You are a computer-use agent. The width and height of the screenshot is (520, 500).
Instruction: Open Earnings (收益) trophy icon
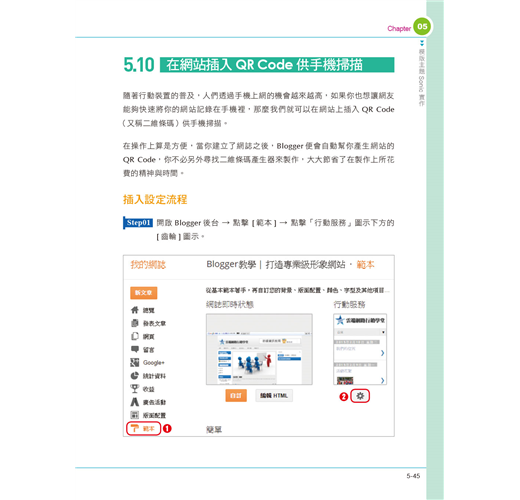135,389
